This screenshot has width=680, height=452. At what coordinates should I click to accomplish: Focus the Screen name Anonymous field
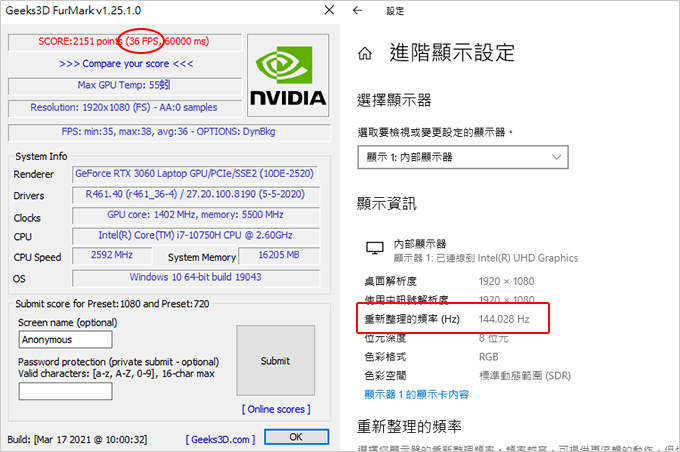click(65, 339)
